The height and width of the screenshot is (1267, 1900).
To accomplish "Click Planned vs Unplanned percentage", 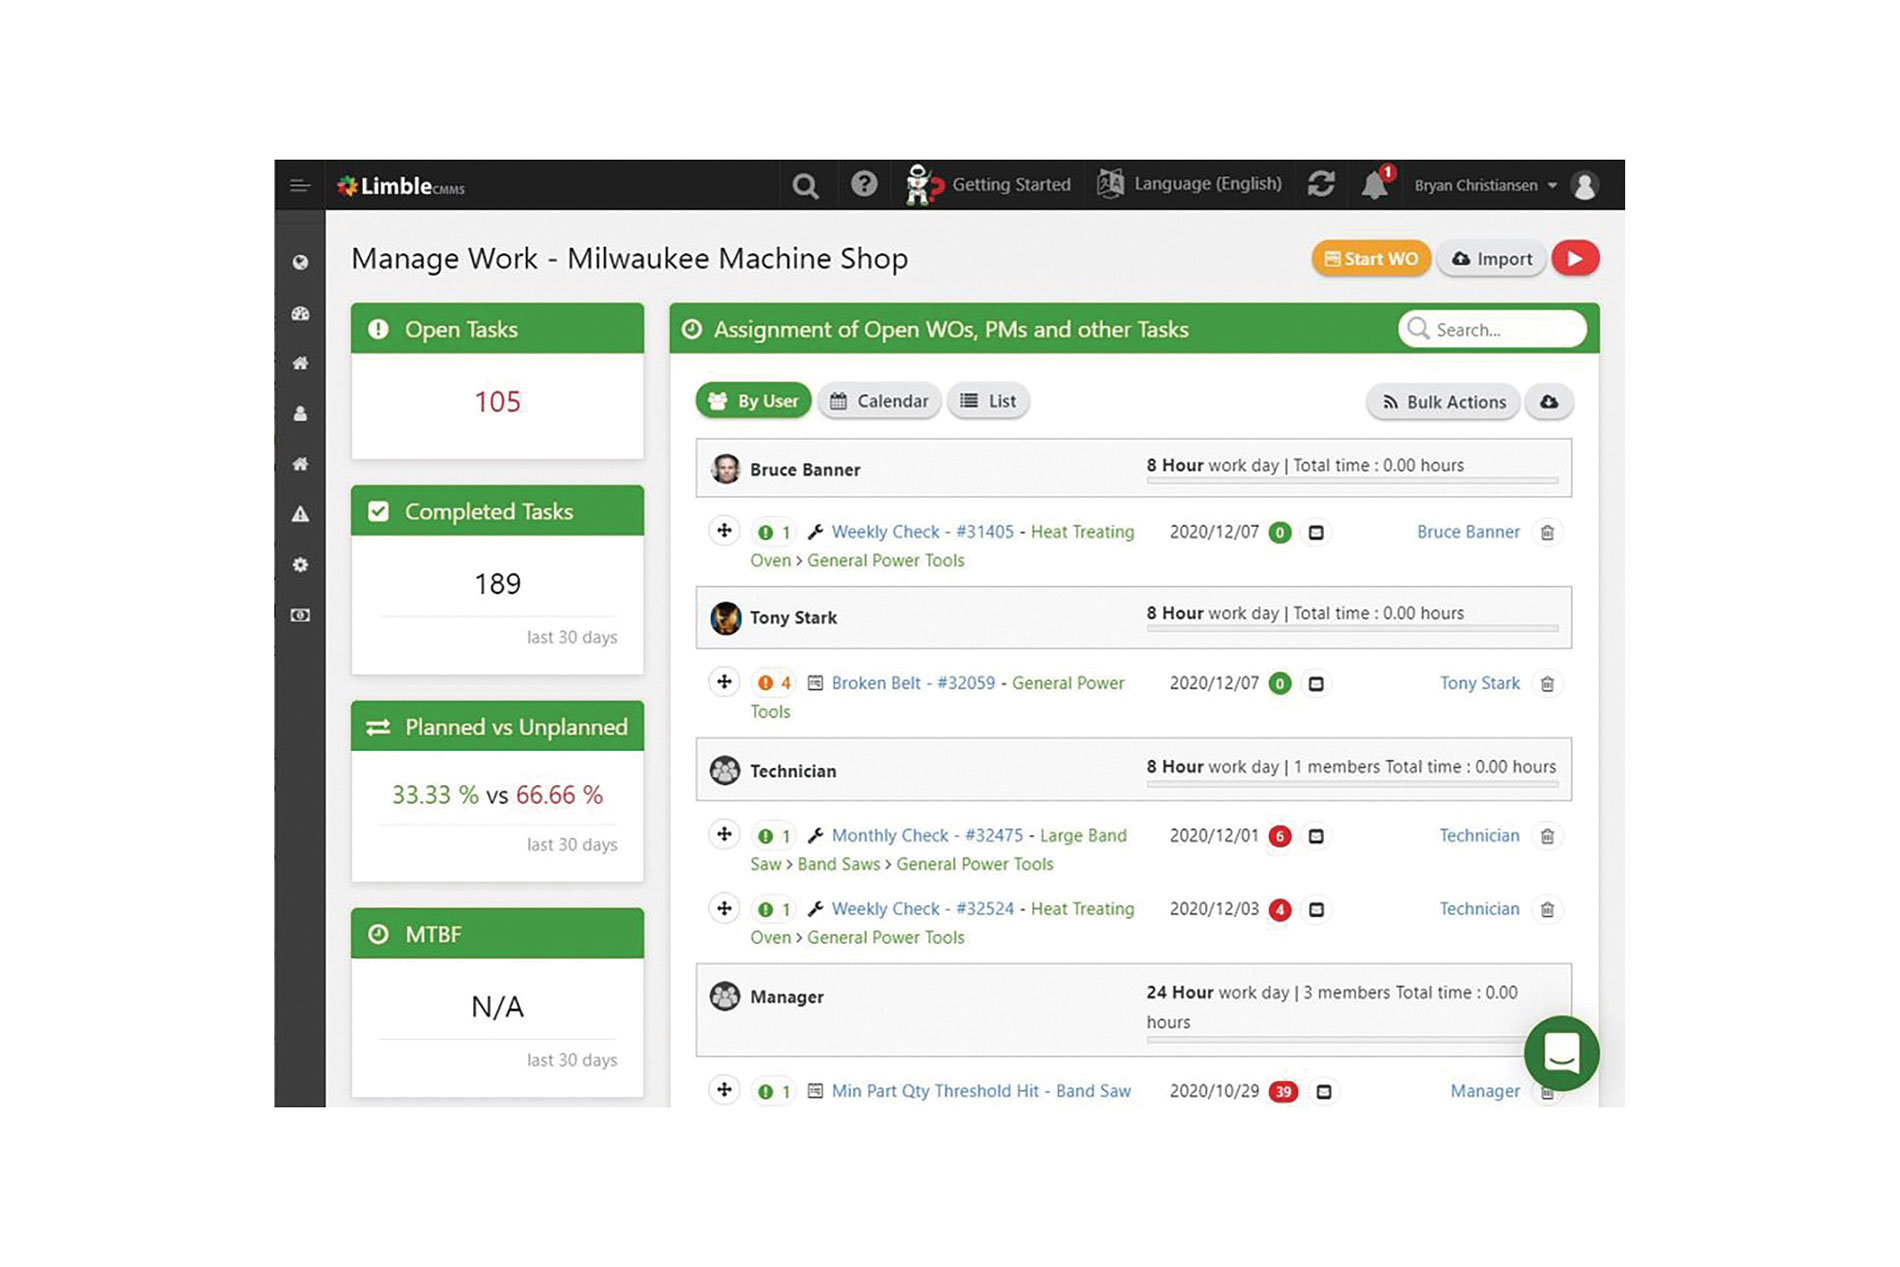I will tap(497, 795).
